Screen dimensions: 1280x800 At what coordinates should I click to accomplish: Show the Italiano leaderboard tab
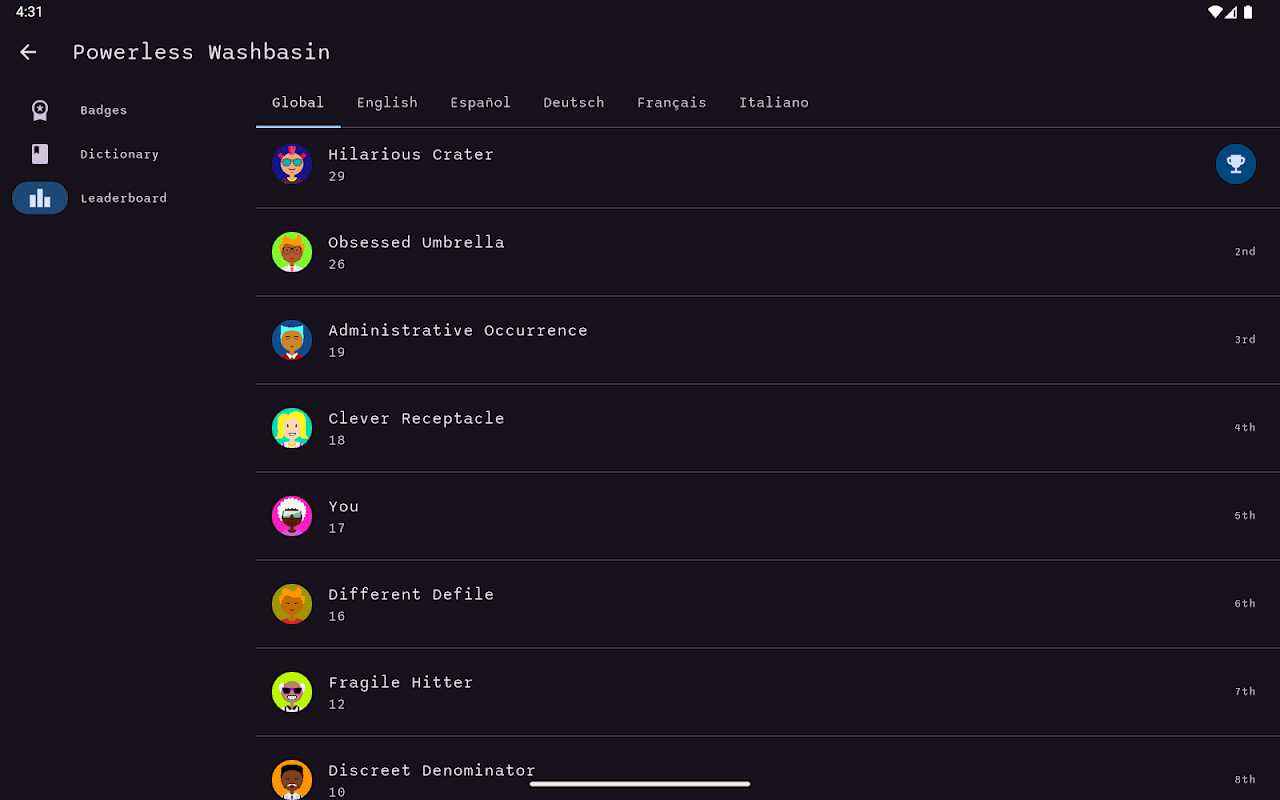[773, 103]
